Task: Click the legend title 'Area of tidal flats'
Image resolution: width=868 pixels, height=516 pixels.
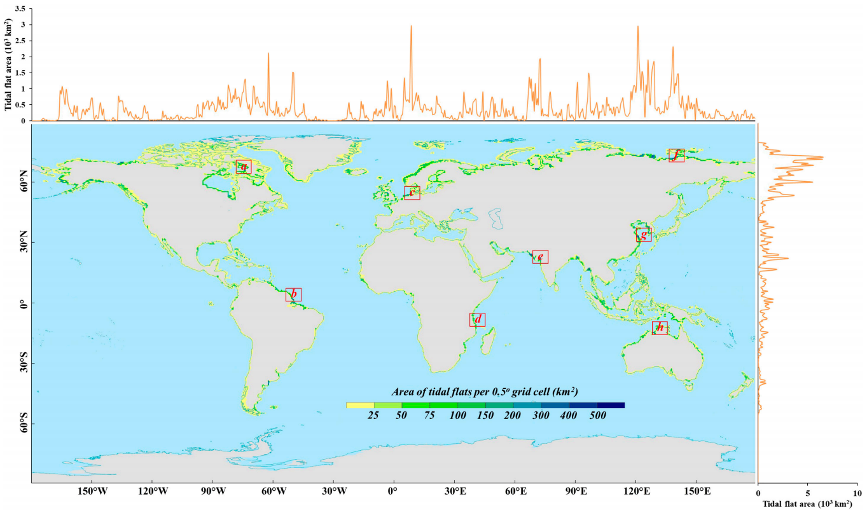Action: click(x=484, y=391)
